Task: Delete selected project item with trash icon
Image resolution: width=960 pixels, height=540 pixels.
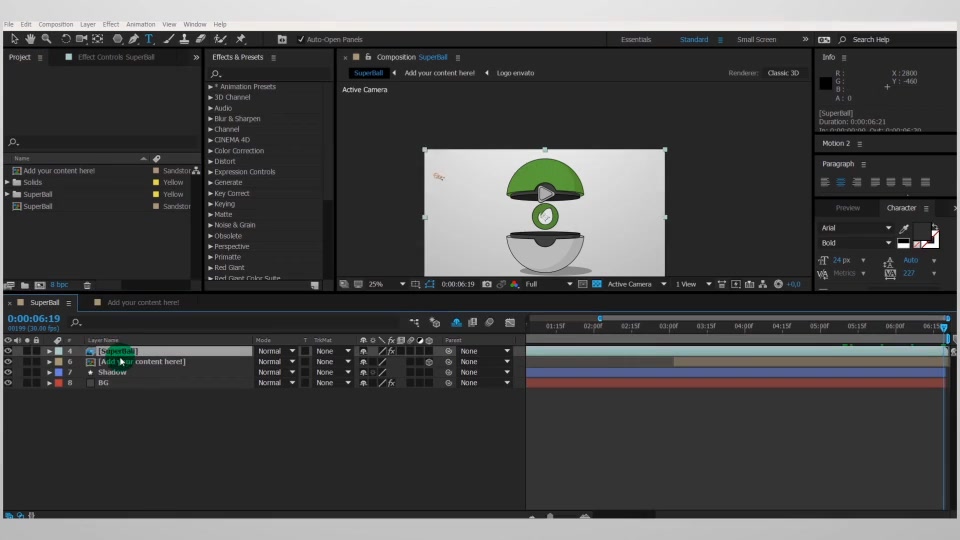Action: point(87,285)
